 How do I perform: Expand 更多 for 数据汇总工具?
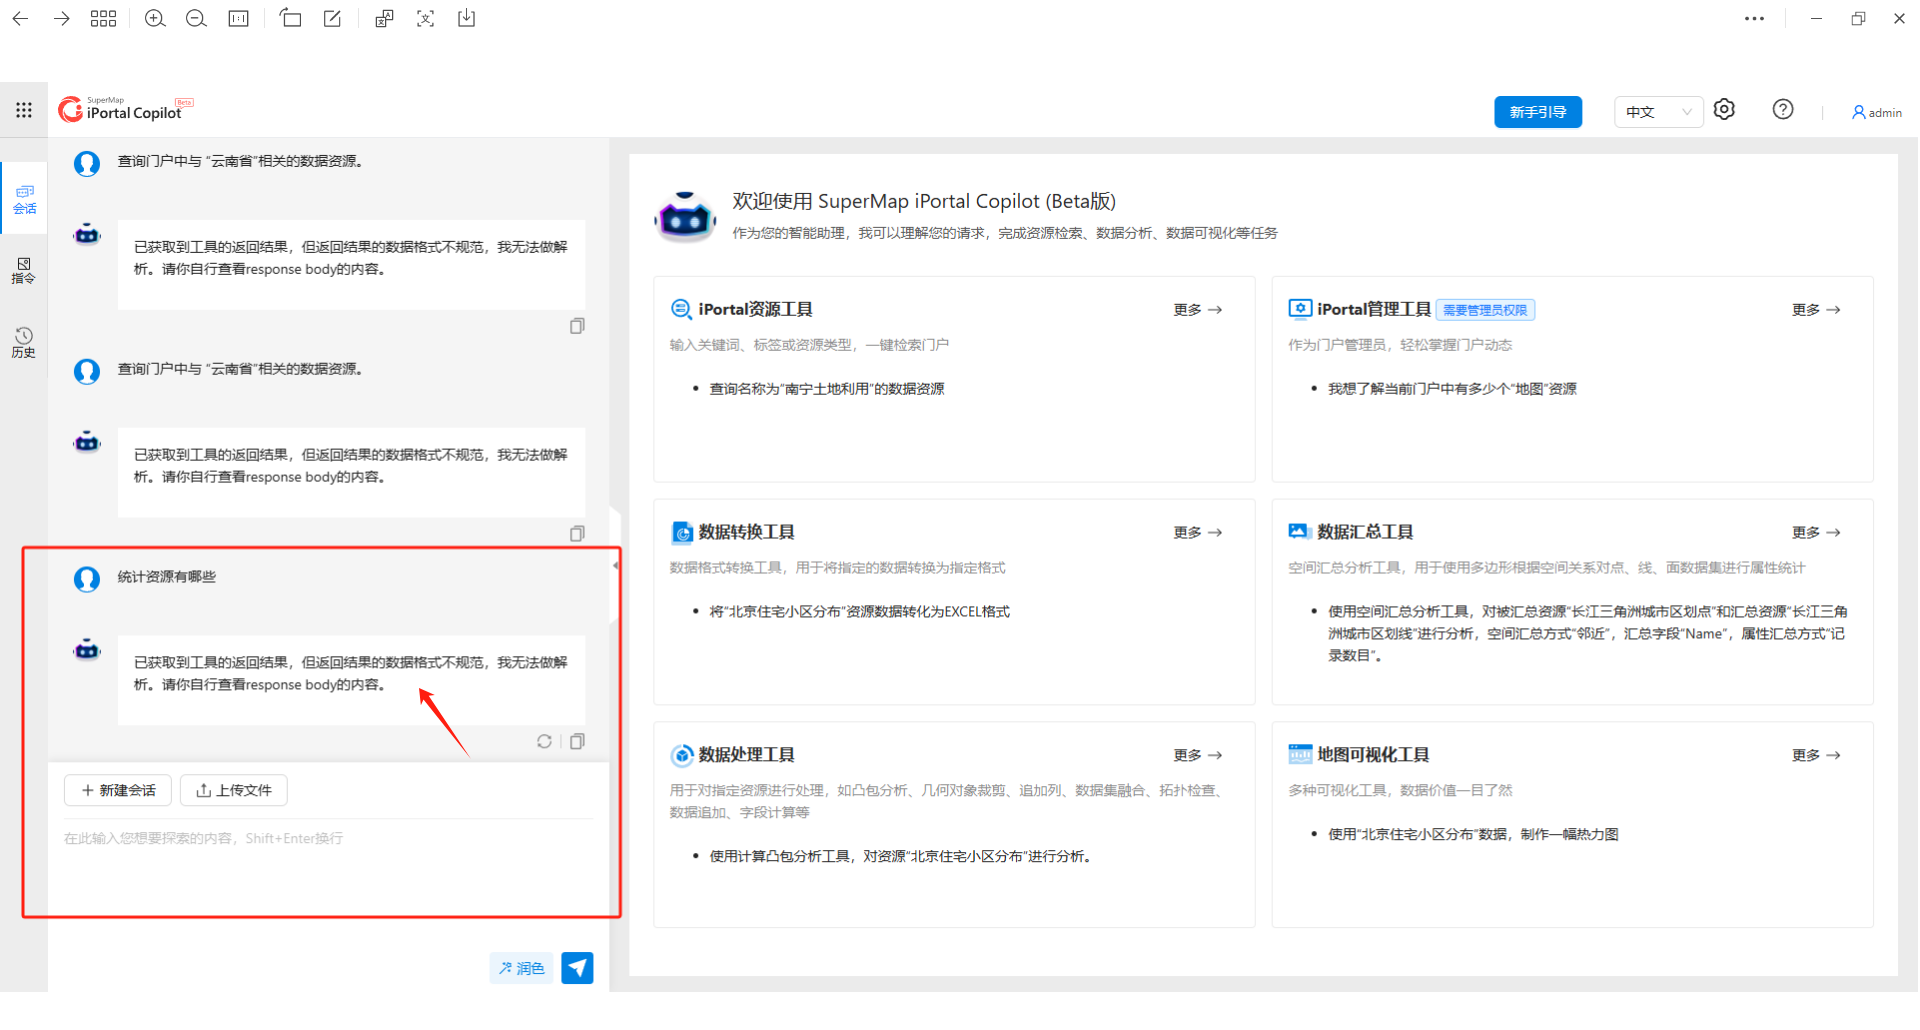[x=1815, y=533]
